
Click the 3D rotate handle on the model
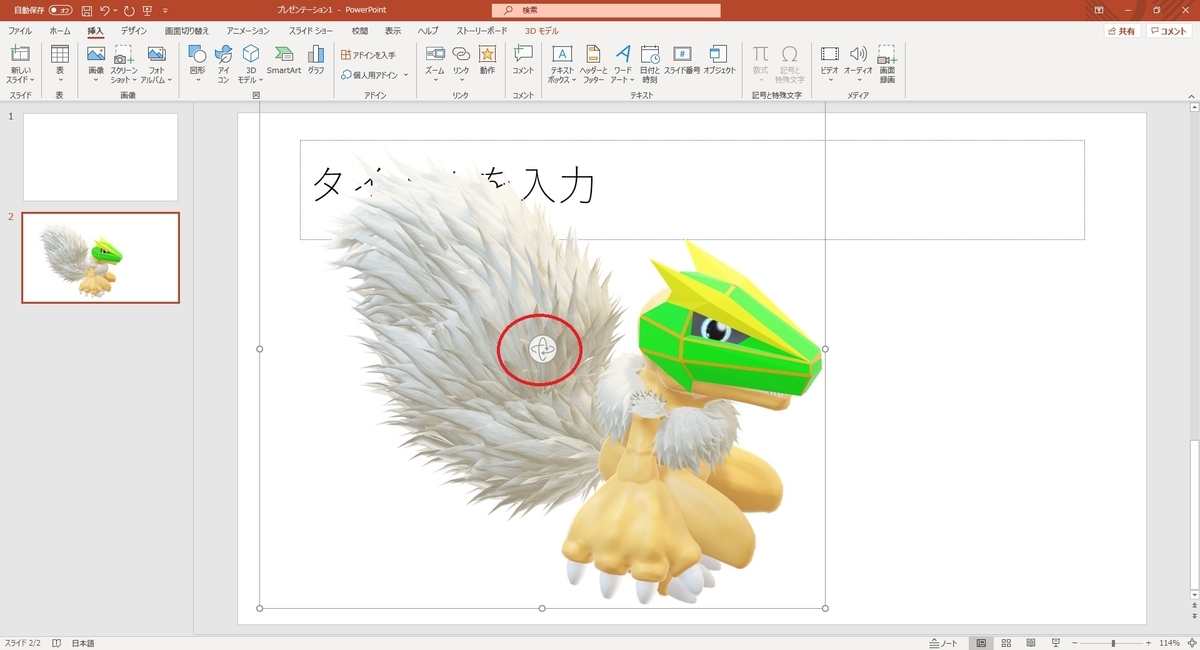(x=541, y=349)
